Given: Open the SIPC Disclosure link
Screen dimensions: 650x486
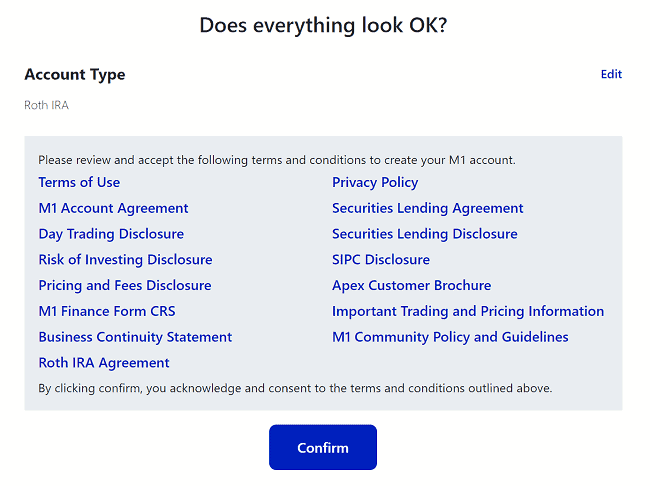Looking at the screenshot, I should (x=380, y=260).
